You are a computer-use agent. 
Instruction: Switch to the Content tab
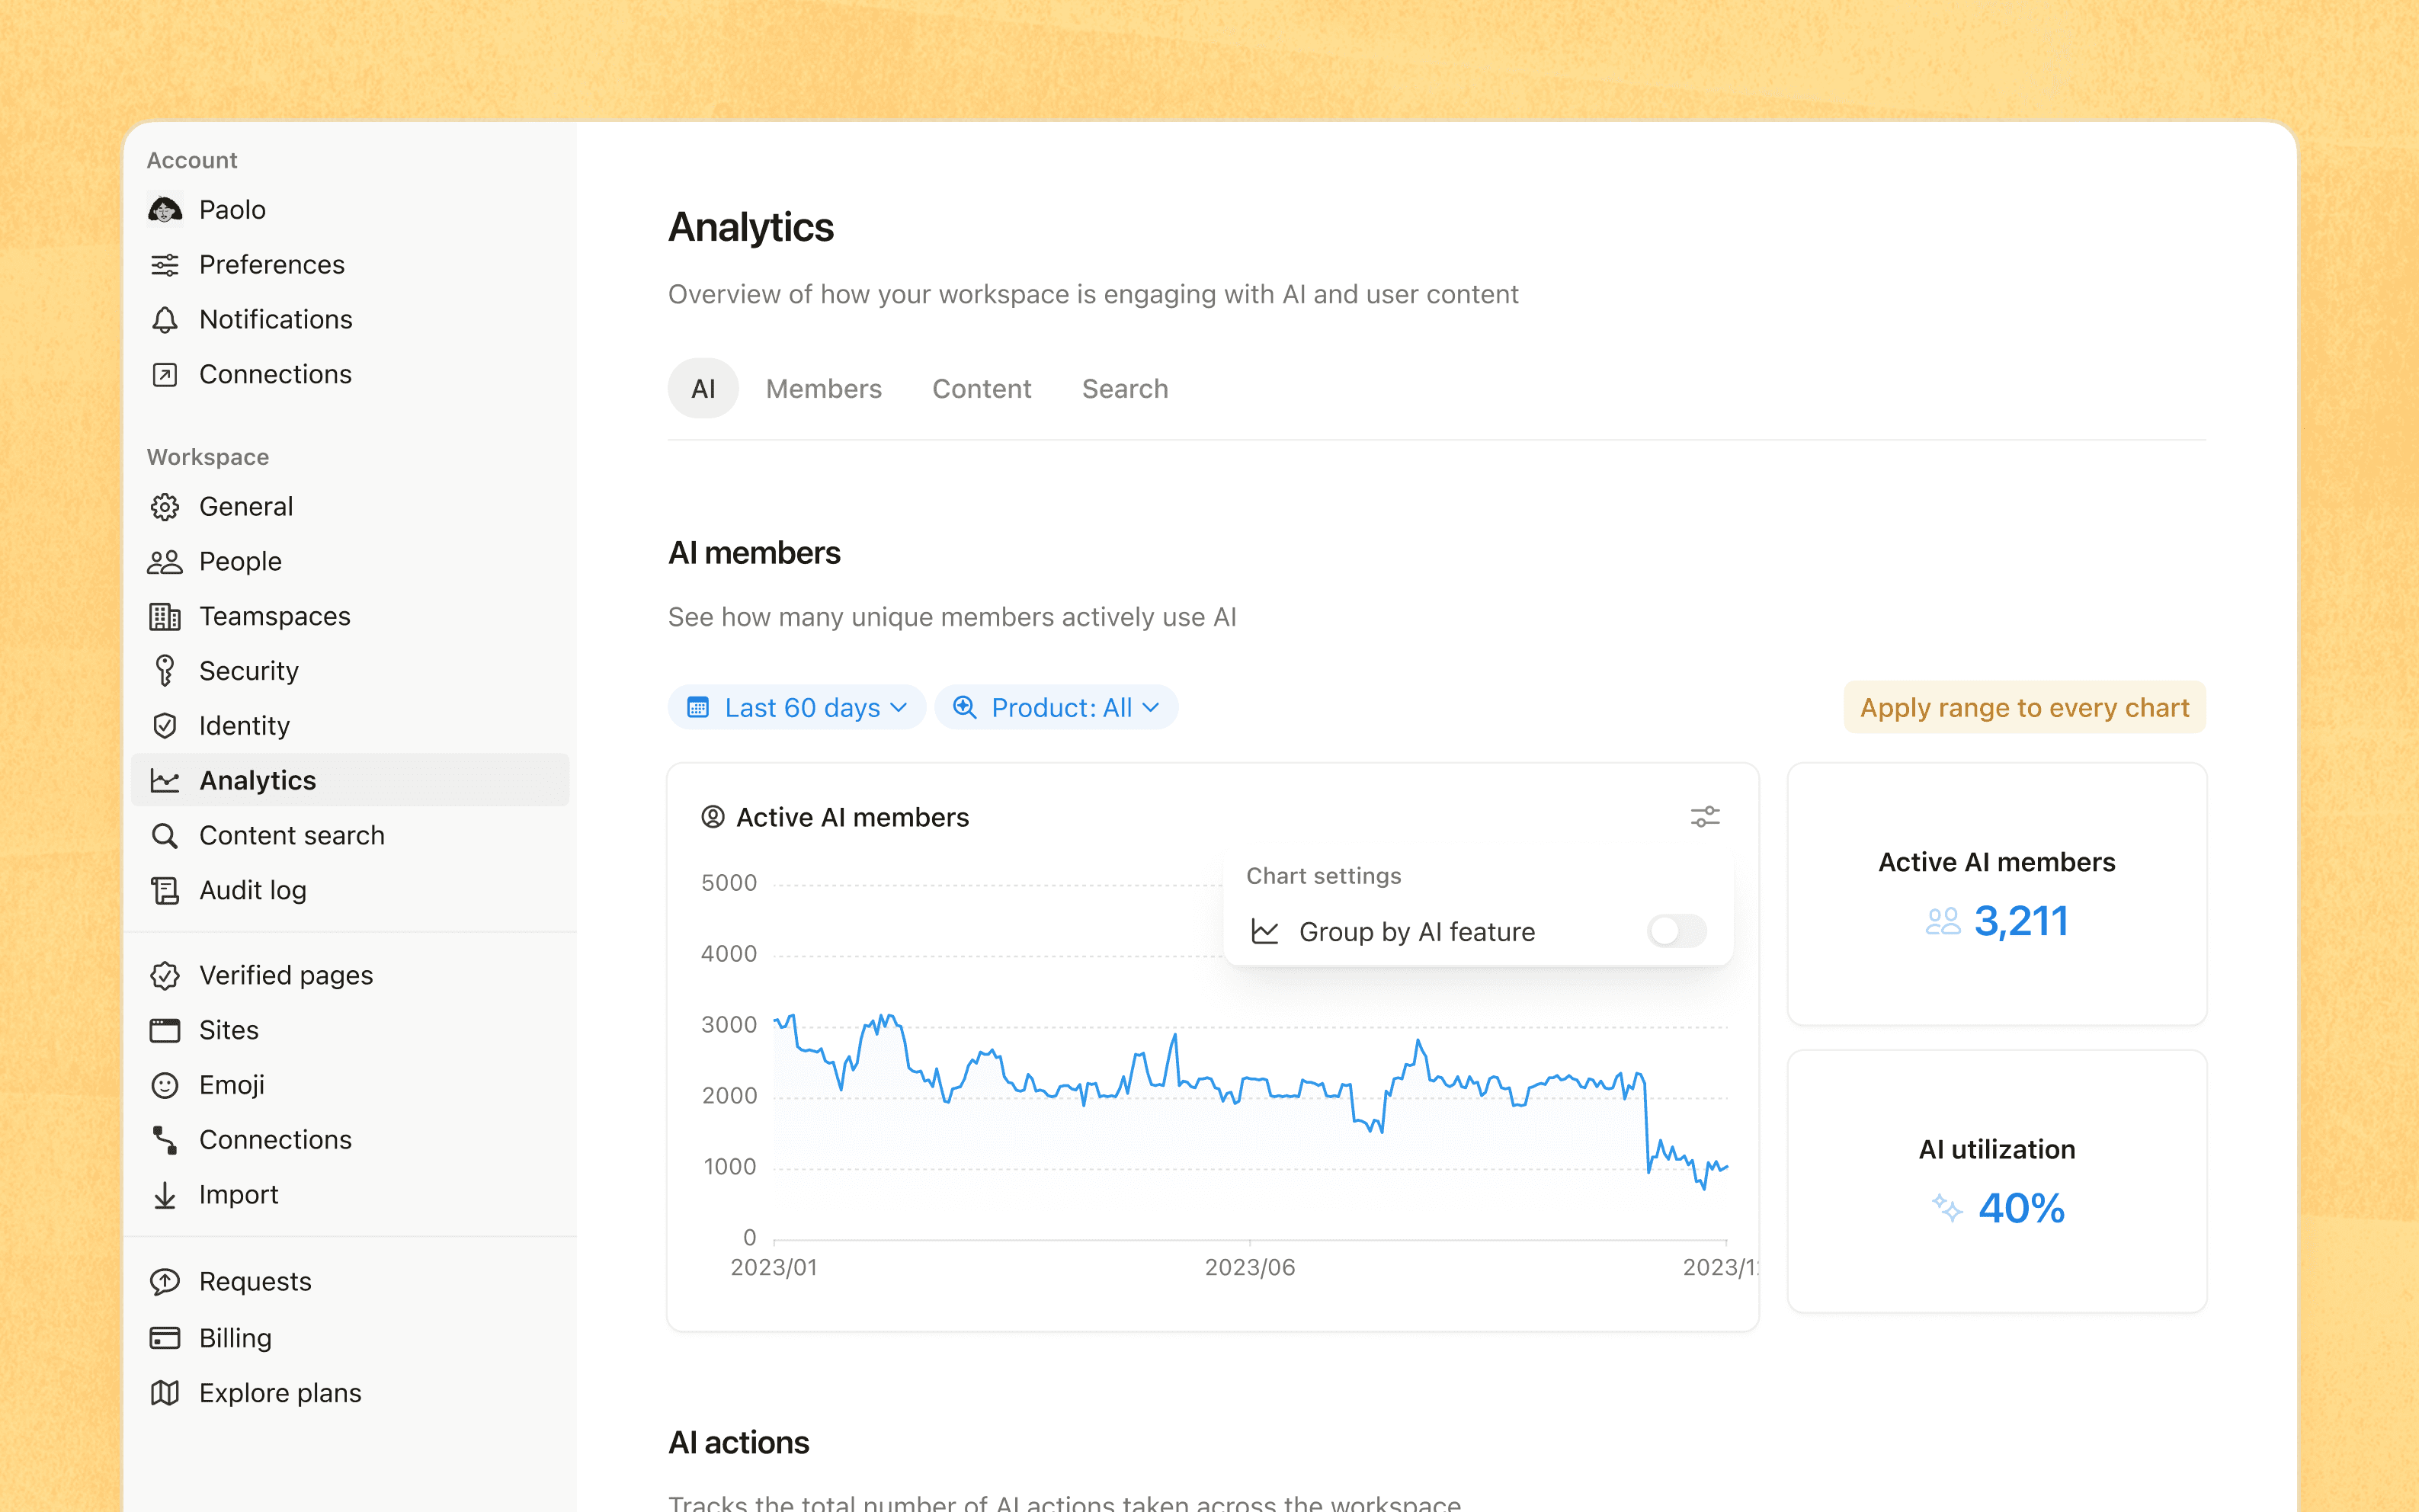(x=981, y=389)
